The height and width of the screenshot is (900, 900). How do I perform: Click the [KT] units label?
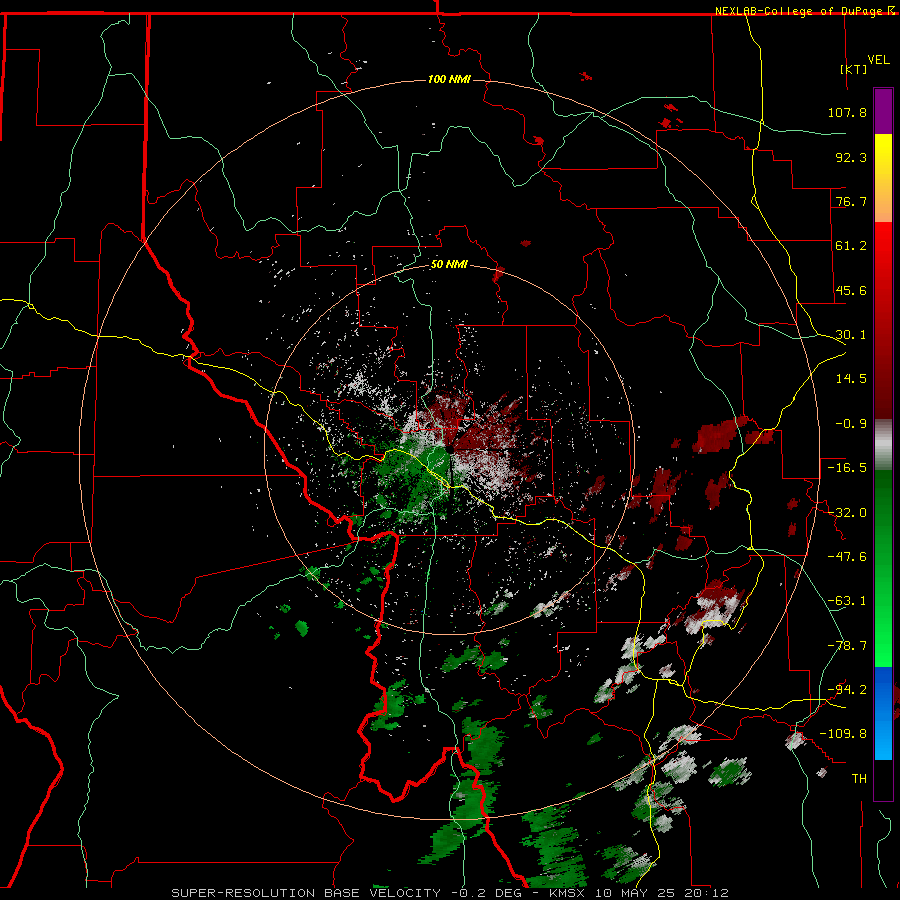tap(853, 69)
